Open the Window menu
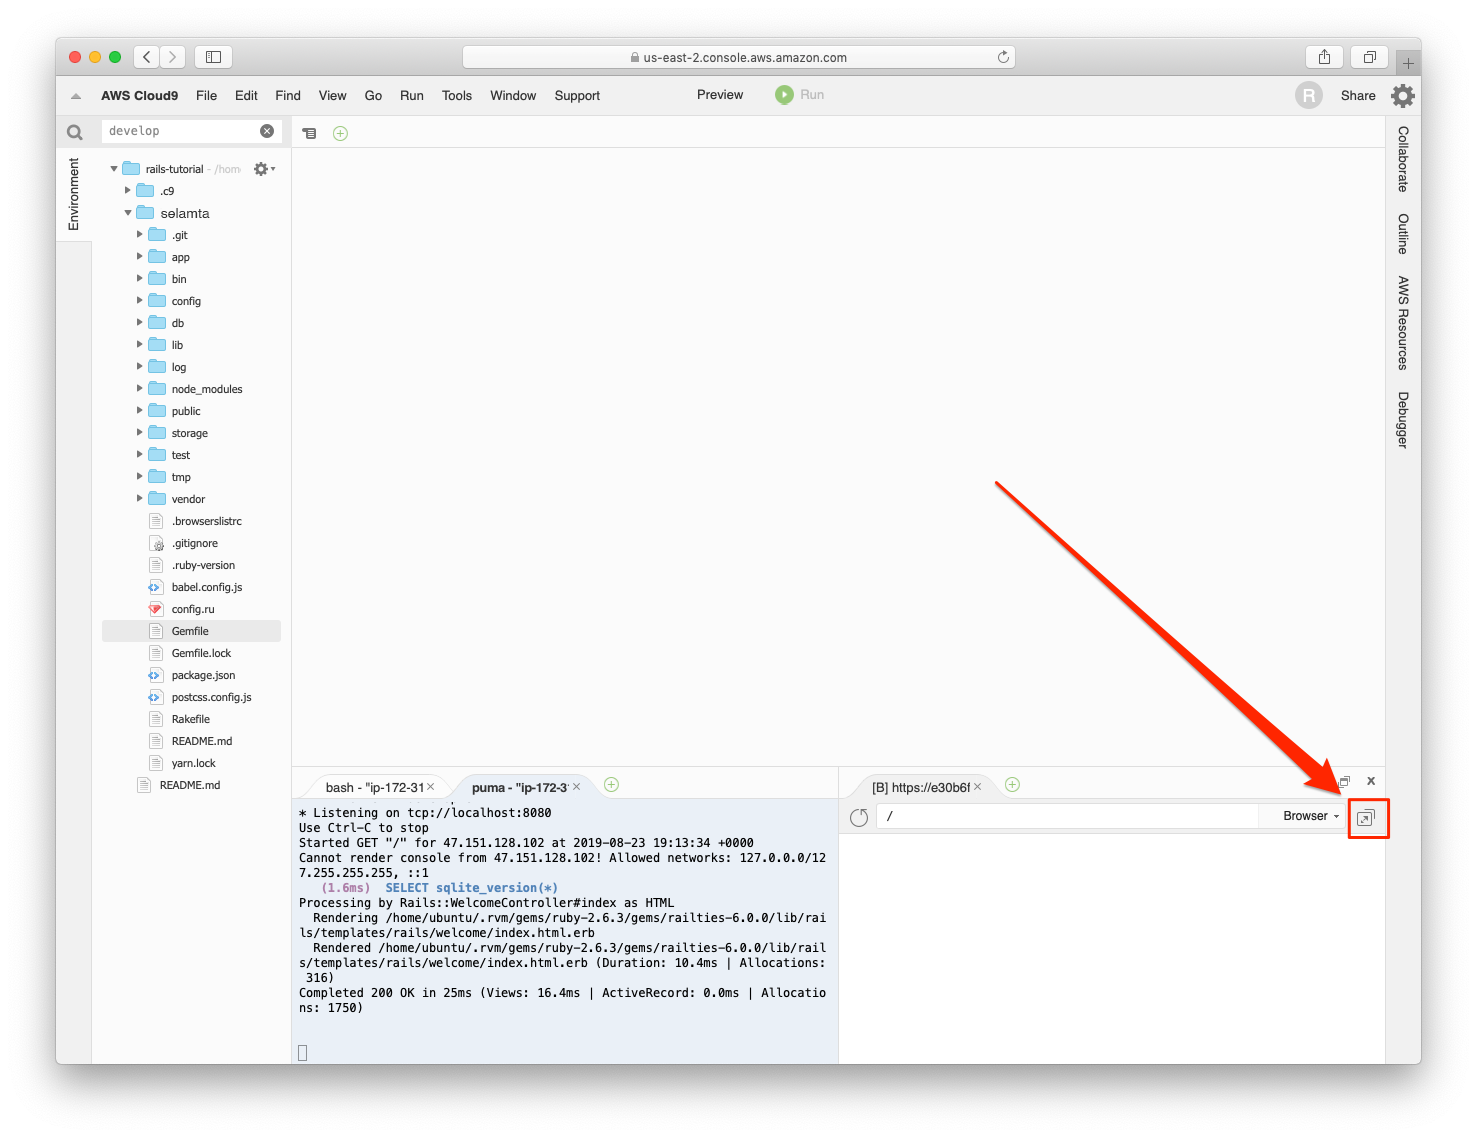 coord(513,96)
